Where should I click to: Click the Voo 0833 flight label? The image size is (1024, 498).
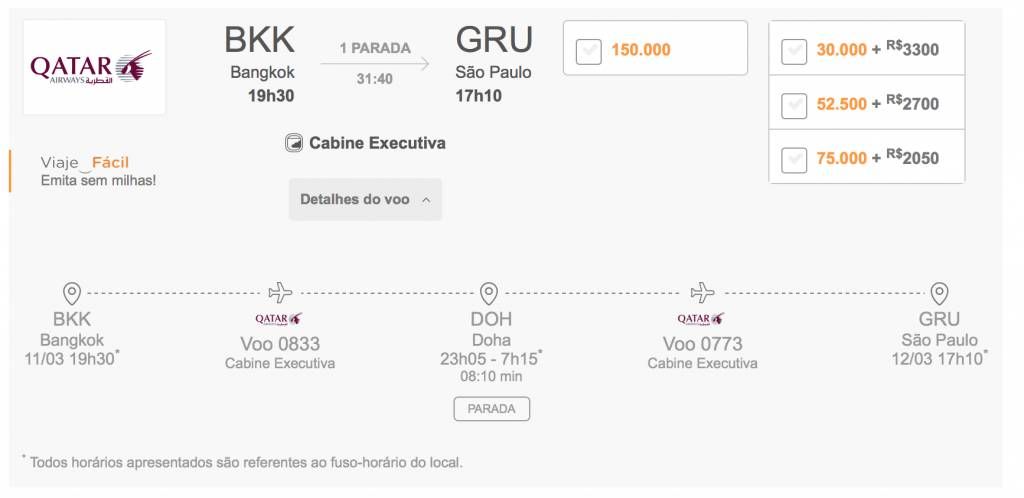(x=280, y=343)
